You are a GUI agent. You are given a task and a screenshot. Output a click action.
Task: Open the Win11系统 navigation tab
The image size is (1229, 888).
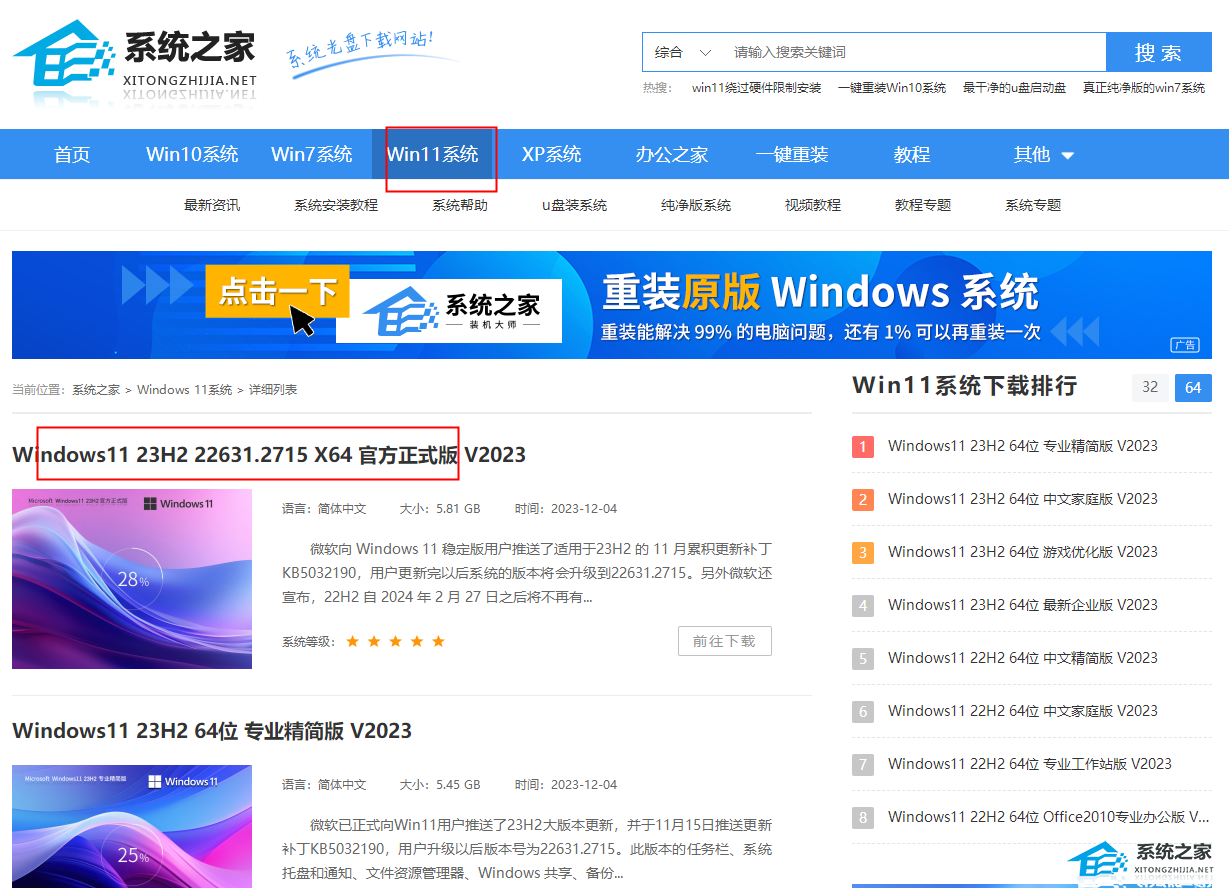pyautogui.click(x=432, y=154)
